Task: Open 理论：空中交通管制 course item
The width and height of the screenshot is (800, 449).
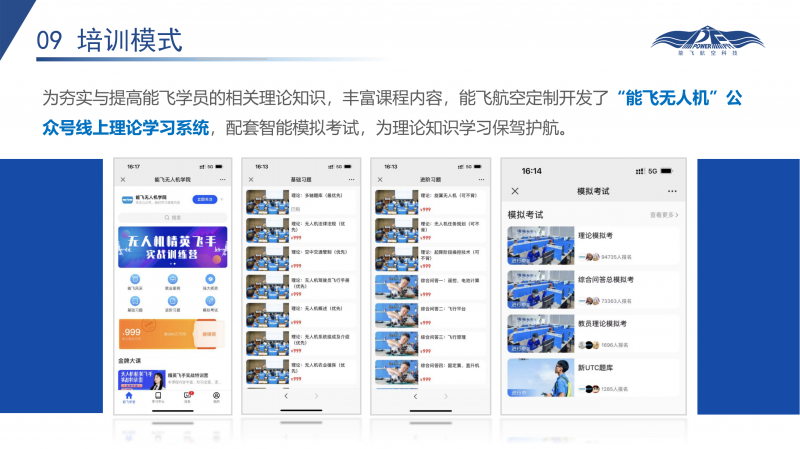Action: (x=301, y=259)
